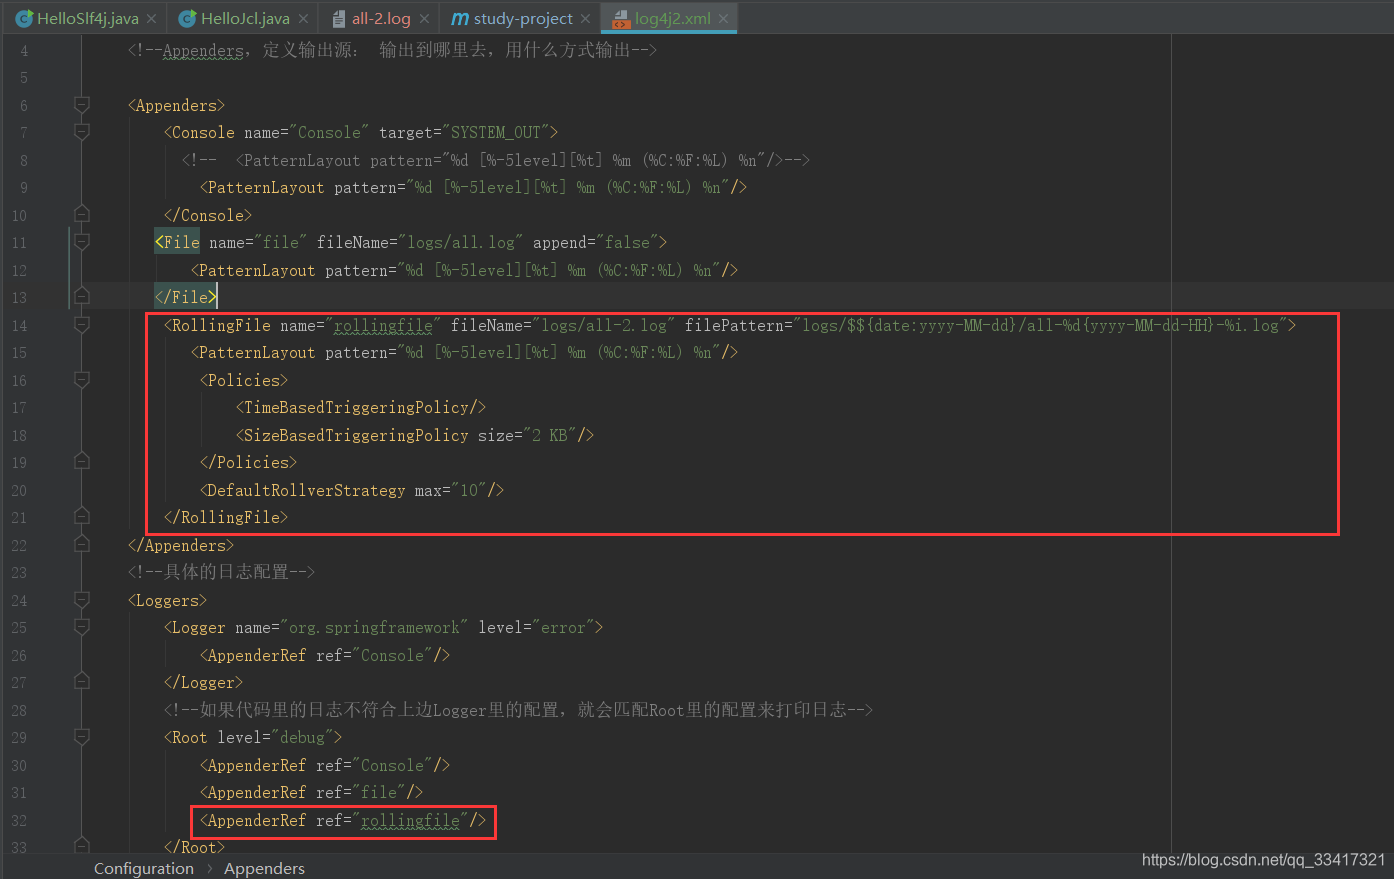Click the HelloJcl.java class file icon
The width and height of the screenshot is (1394, 879).
pyautogui.click(x=187, y=18)
